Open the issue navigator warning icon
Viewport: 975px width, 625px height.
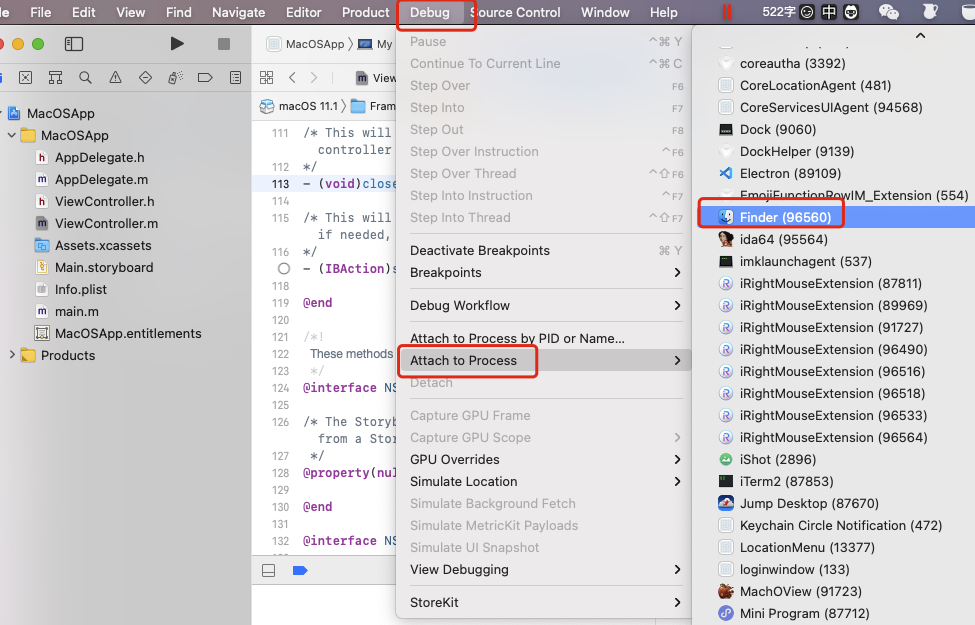115,78
